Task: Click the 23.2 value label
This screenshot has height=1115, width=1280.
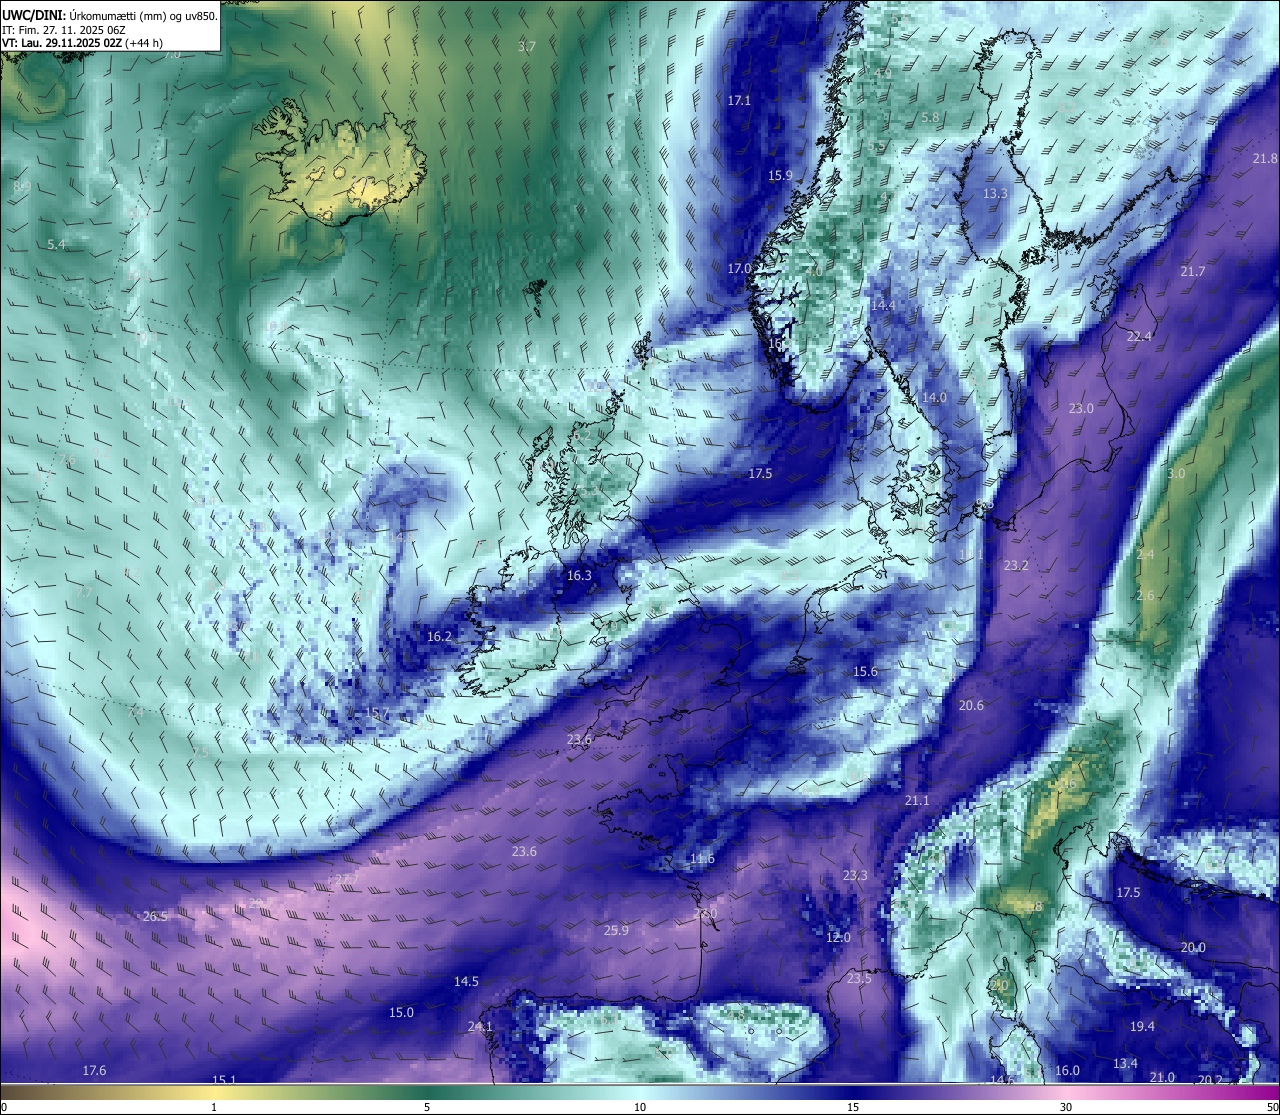Action: coord(1016,566)
